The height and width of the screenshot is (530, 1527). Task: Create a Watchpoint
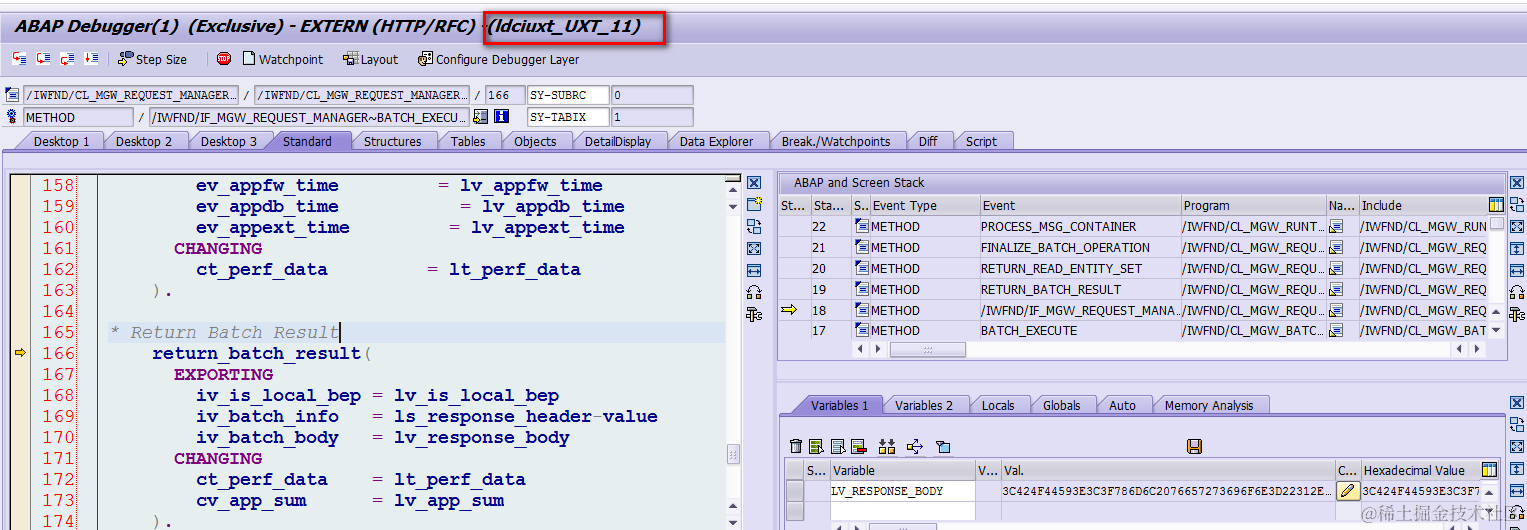pos(283,59)
